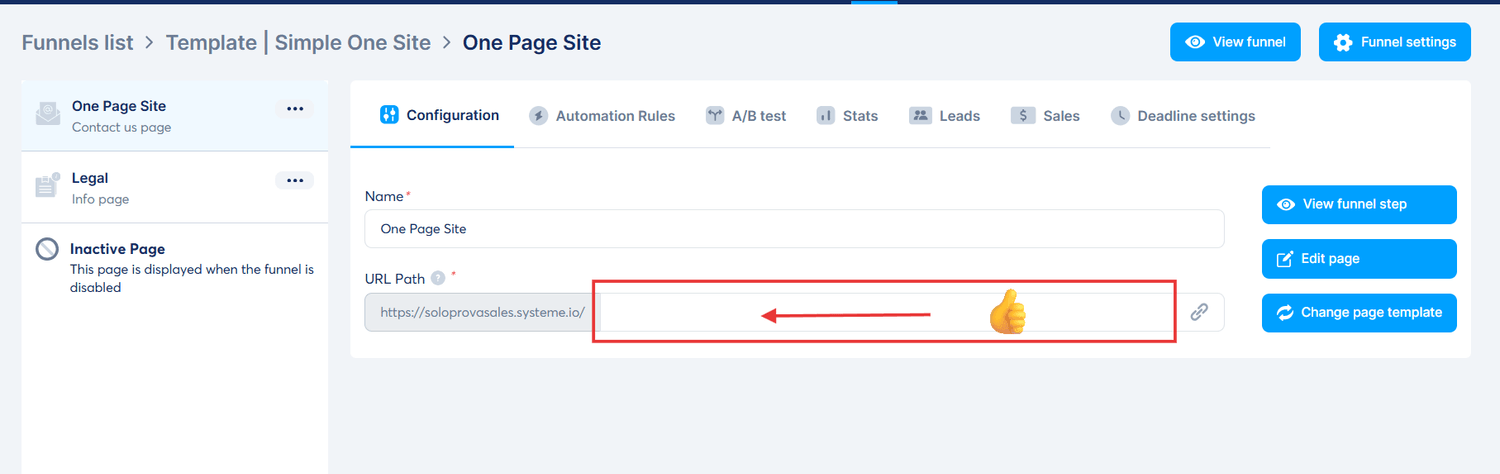Screen dimensions: 1500x474
Task: Switch to the A/B test tab
Action: pyautogui.click(x=746, y=116)
